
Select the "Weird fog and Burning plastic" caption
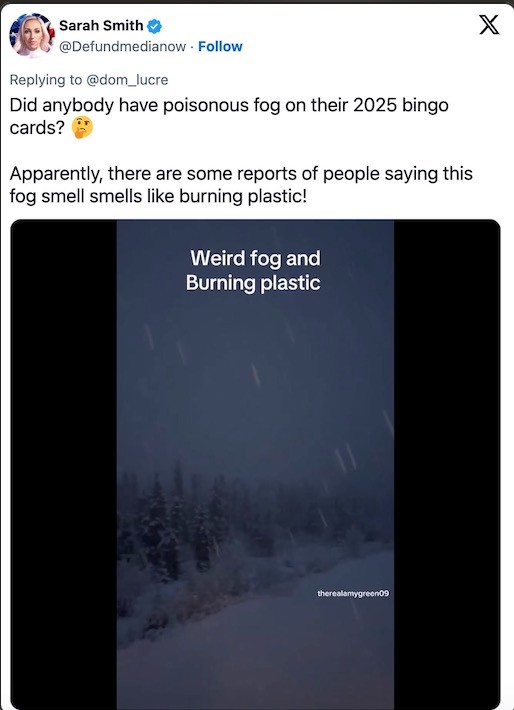(254, 270)
